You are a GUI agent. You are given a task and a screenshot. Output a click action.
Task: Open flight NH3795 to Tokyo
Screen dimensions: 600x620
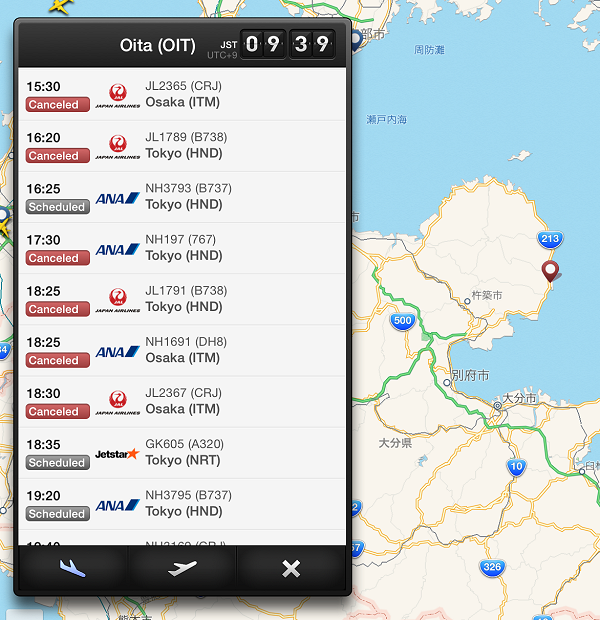click(x=182, y=504)
